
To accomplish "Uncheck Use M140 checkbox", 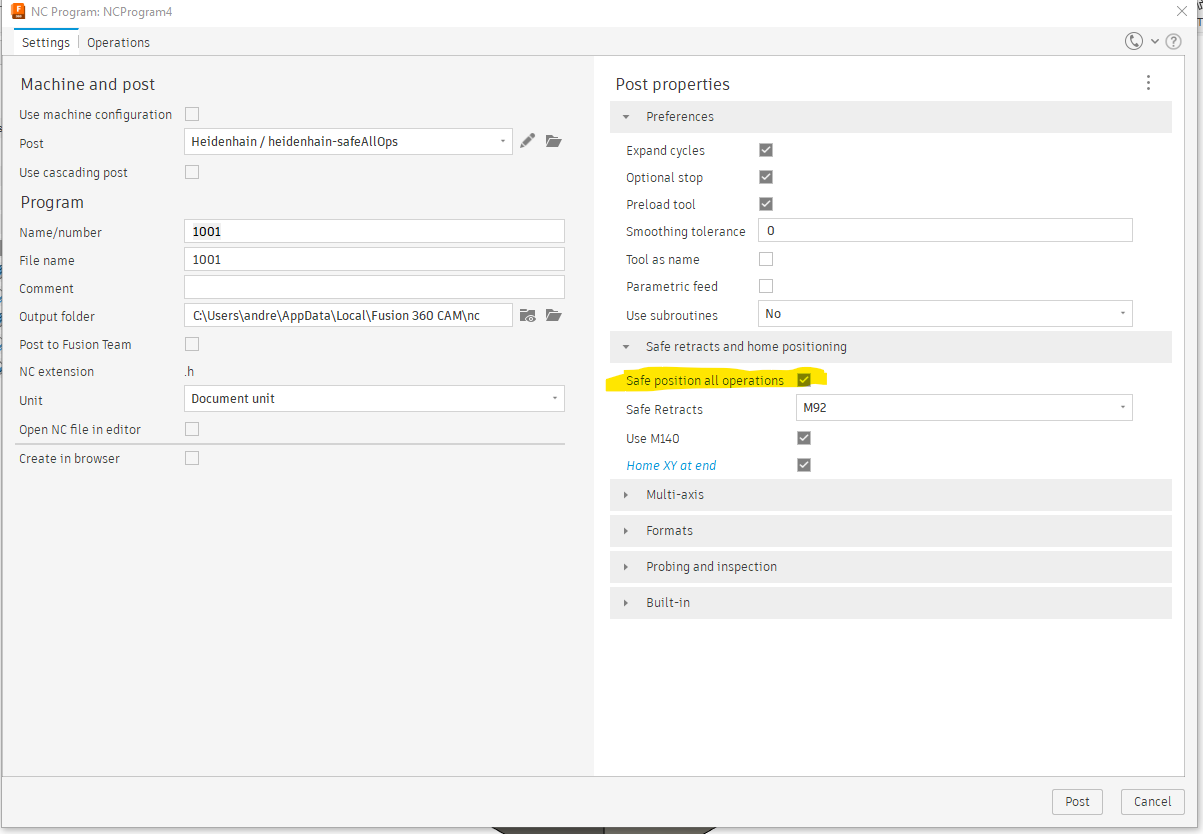I will point(804,438).
